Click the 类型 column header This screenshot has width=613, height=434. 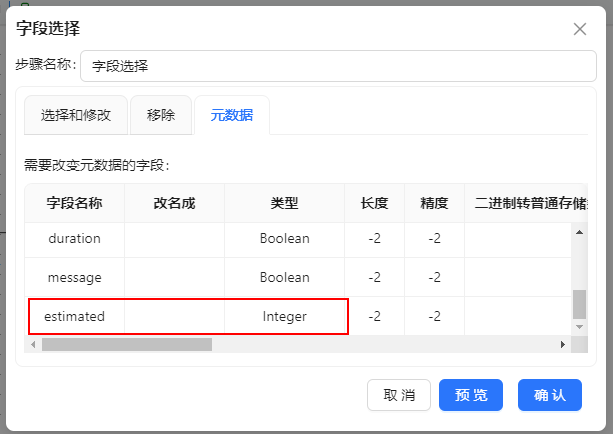285,203
